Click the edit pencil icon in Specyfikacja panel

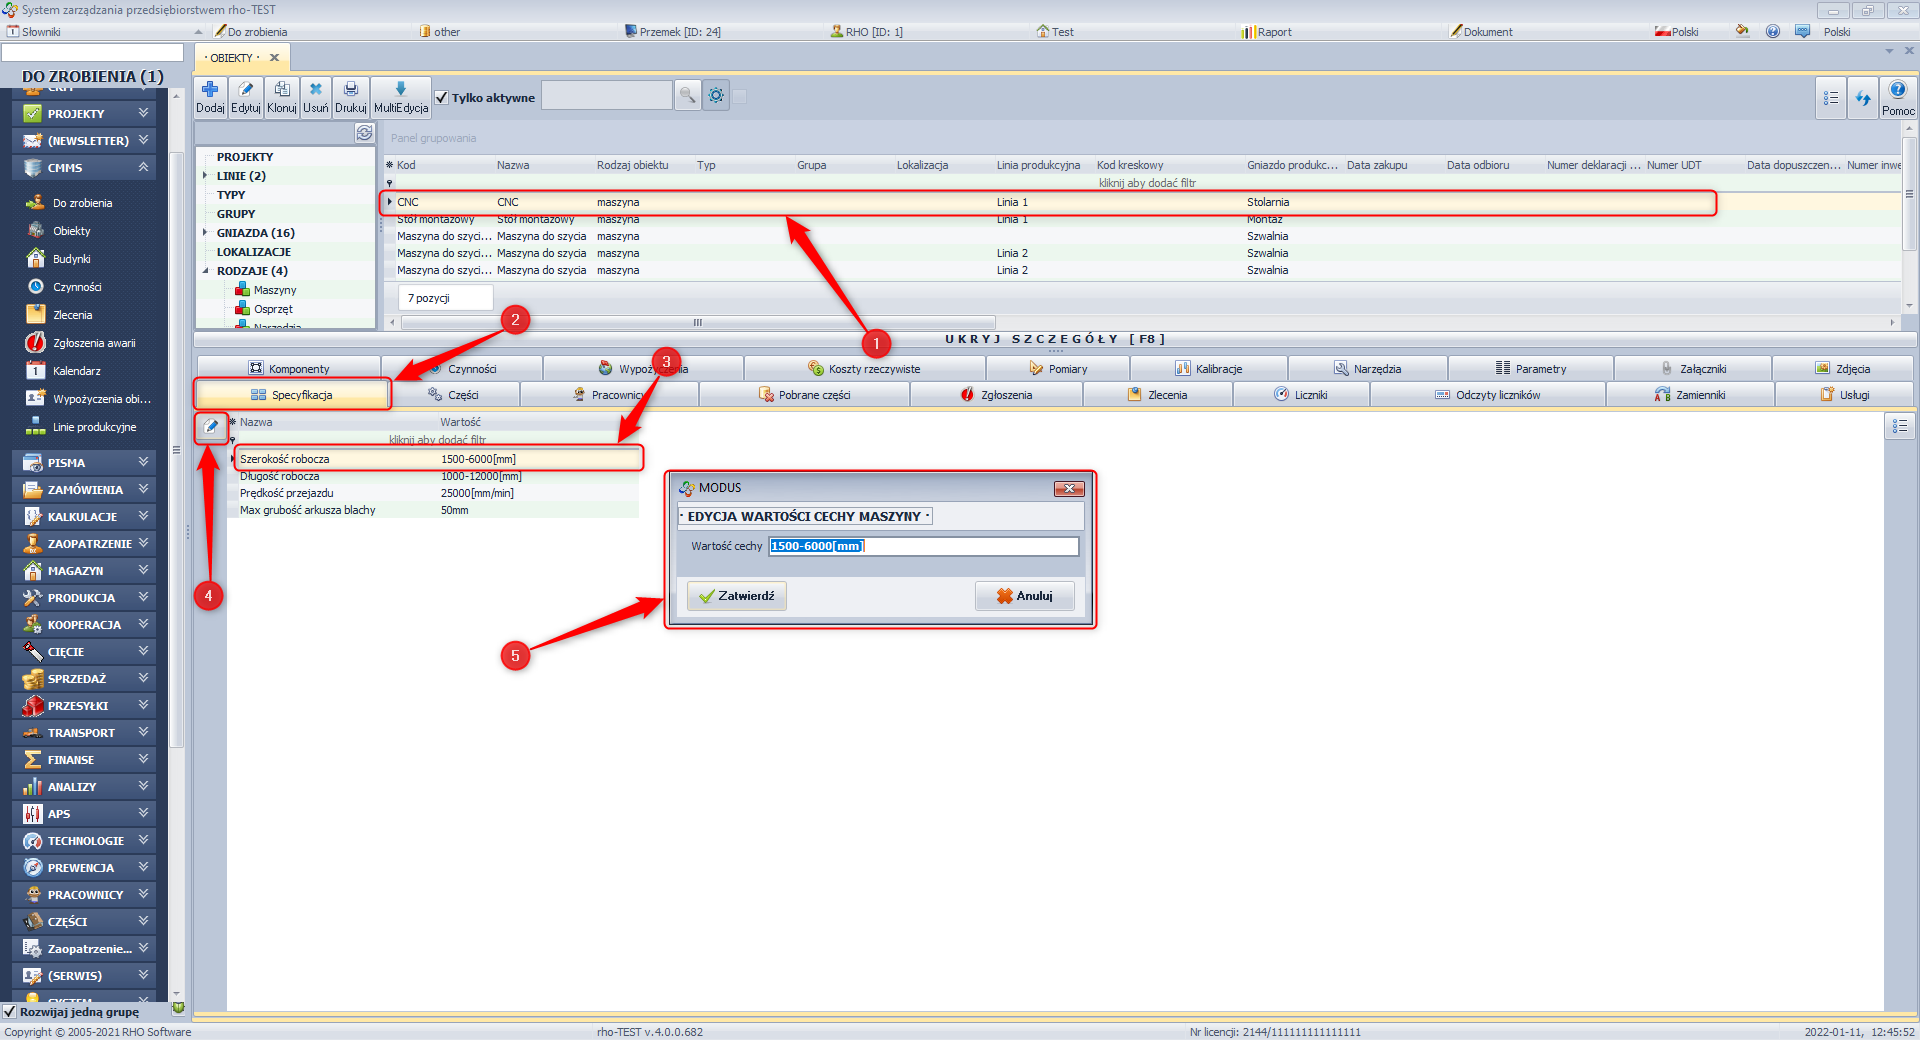click(211, 427)
